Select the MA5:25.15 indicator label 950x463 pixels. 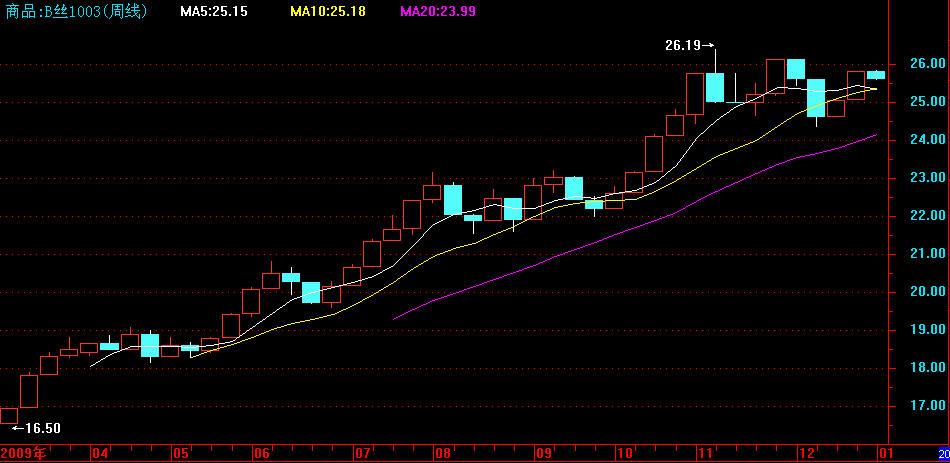tap(214, 12)
